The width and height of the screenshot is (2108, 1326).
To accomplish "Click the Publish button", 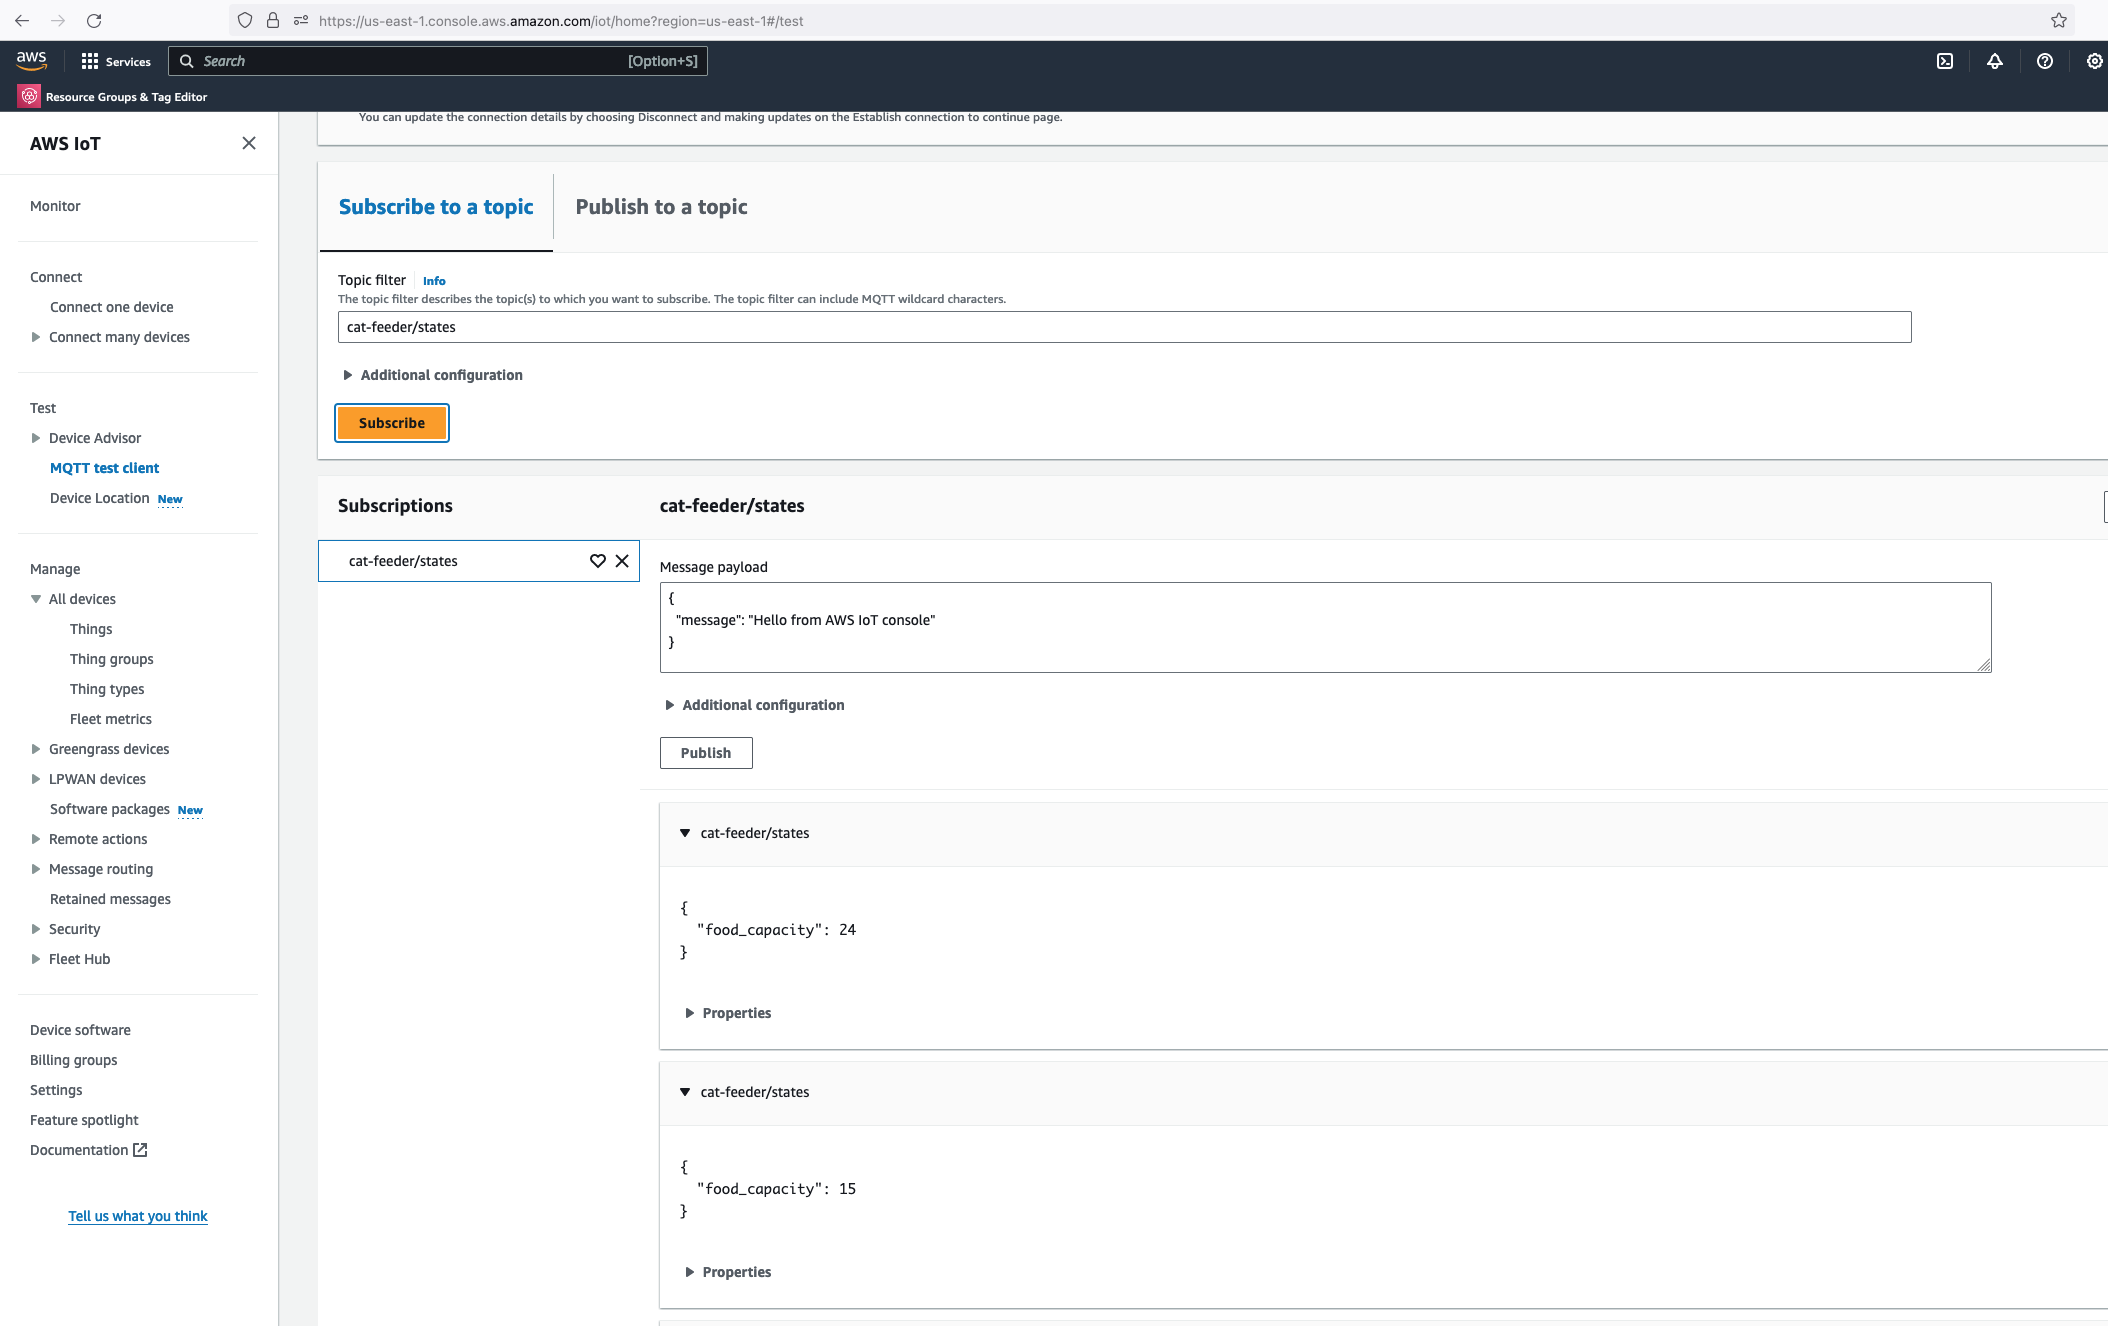I will pyautogui.click(x=706, y=753).
